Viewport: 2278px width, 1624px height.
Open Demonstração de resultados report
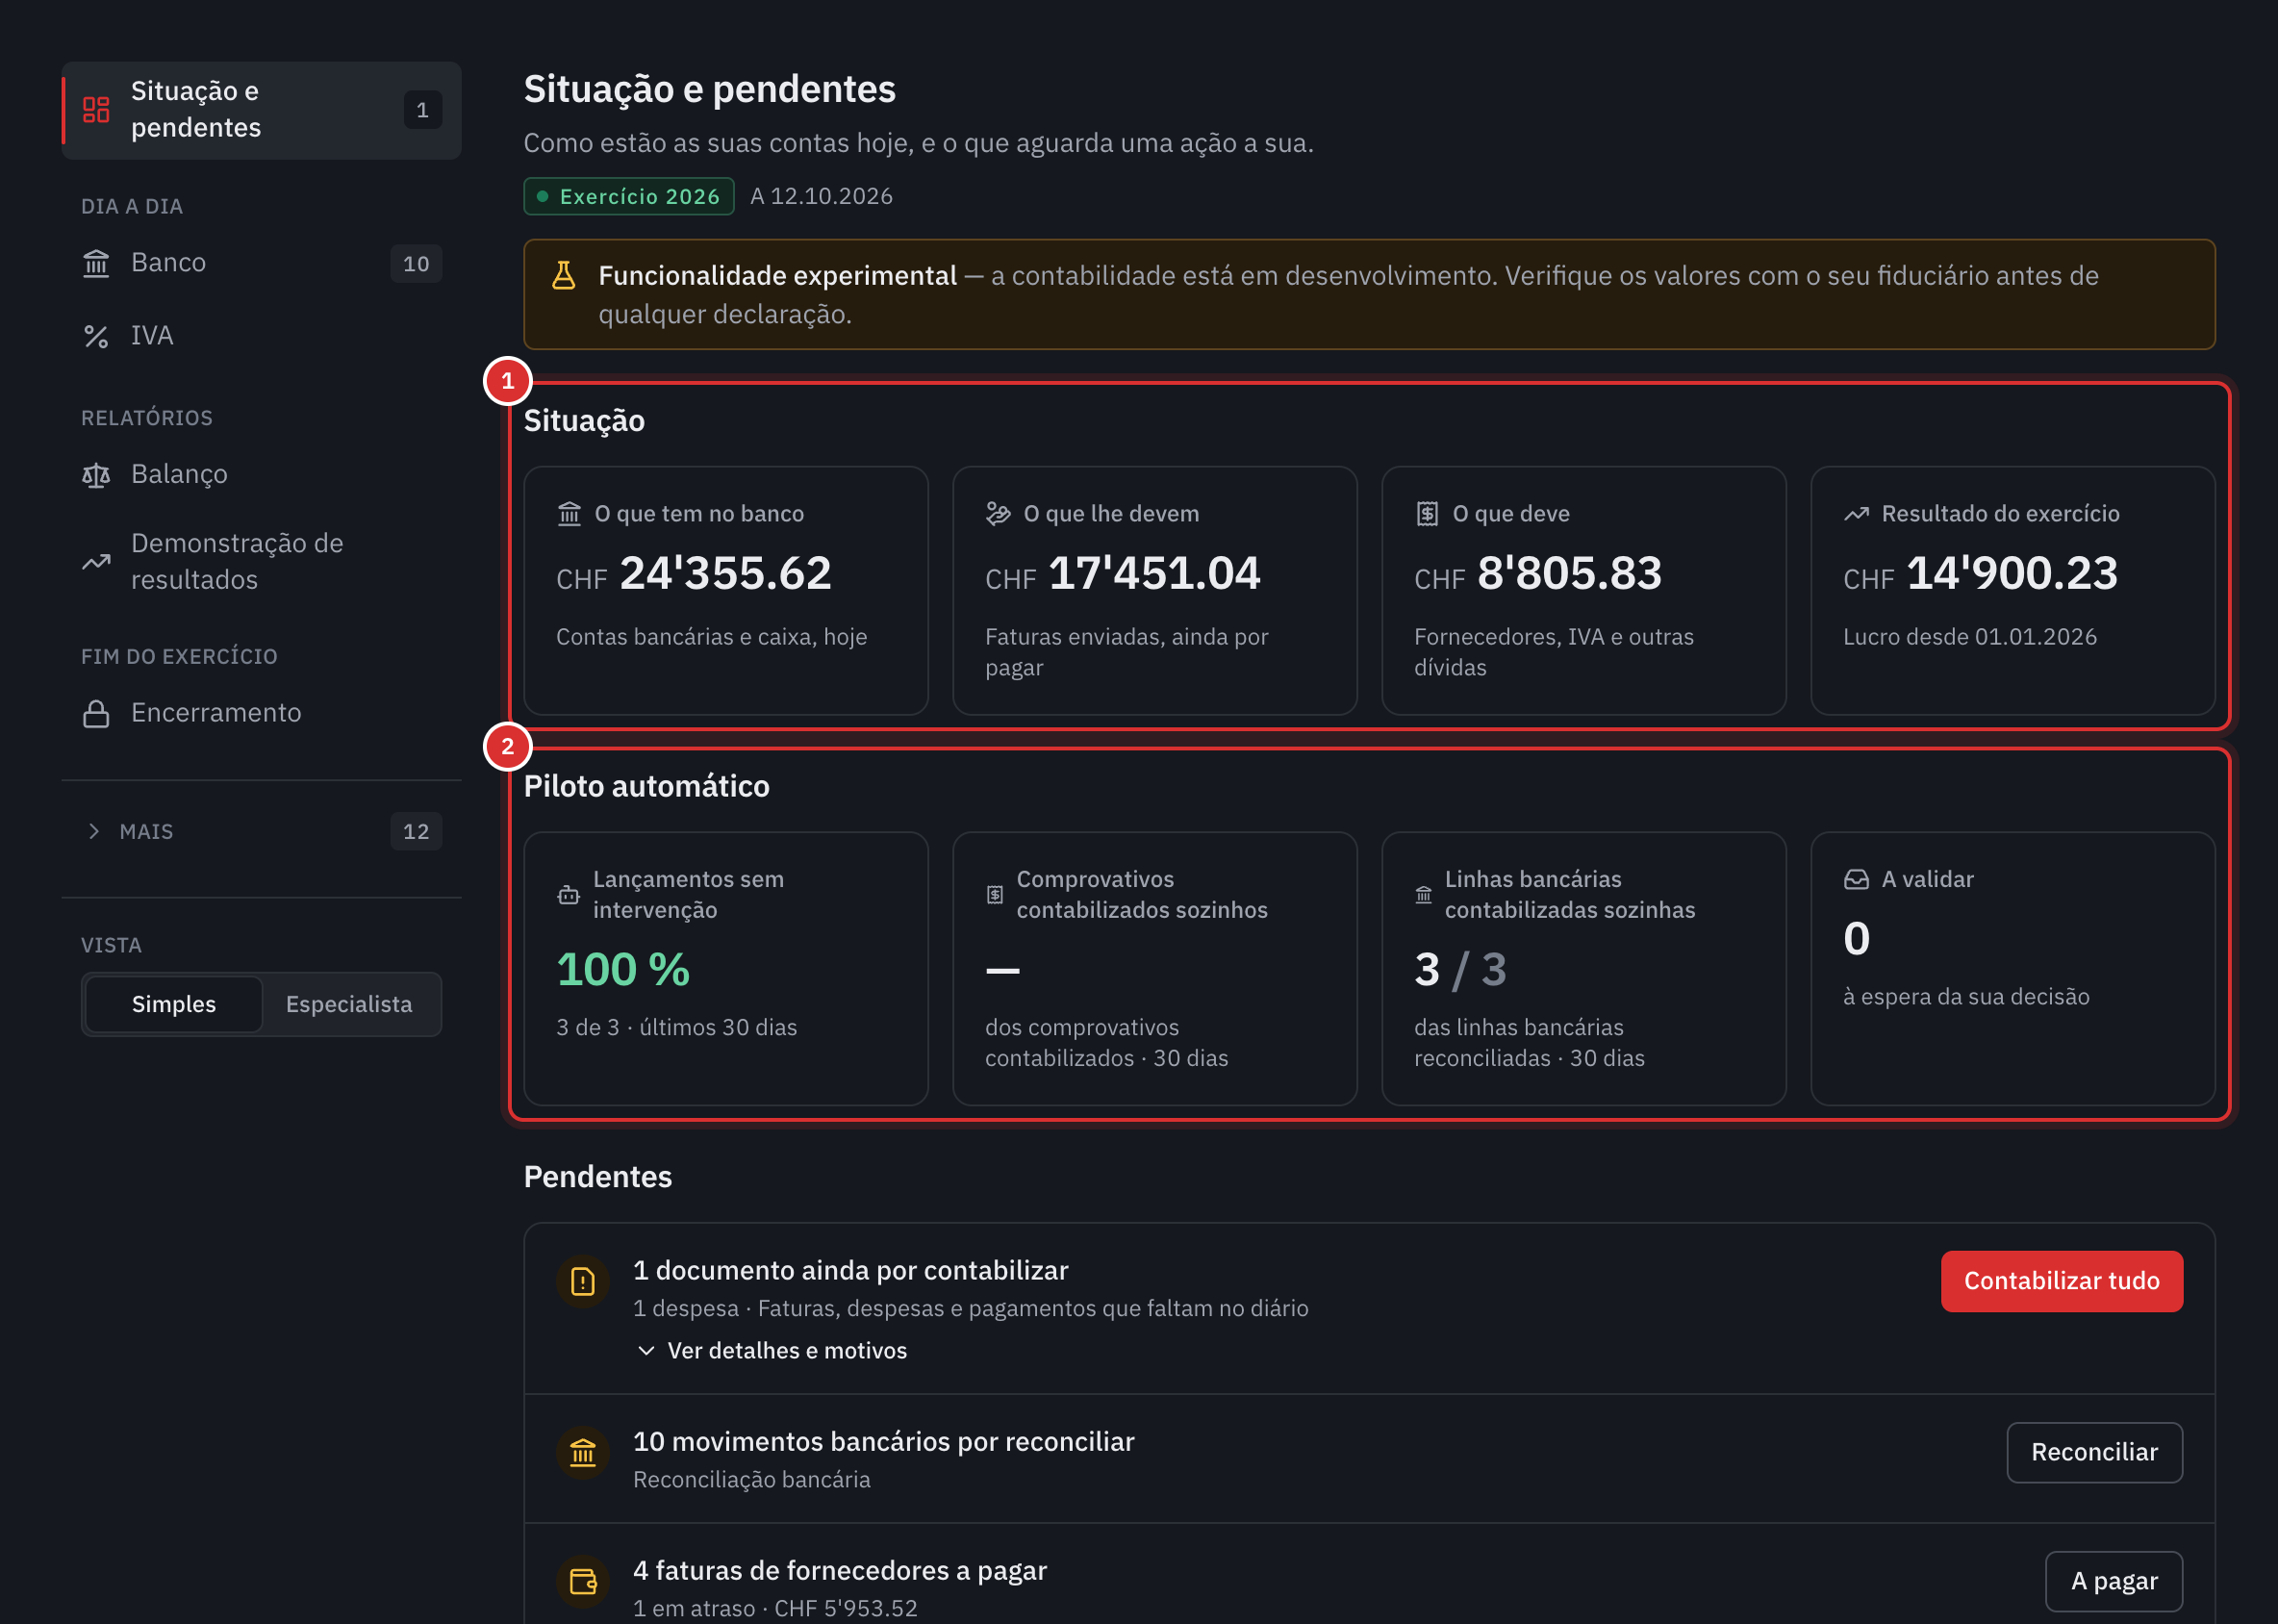point(261,562)
